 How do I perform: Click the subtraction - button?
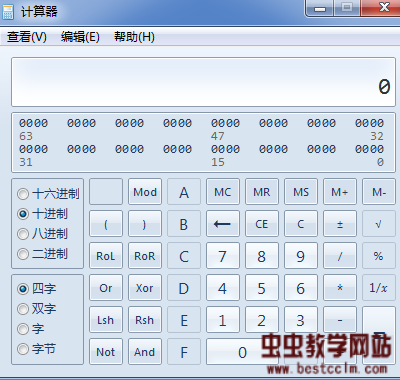coord(340,320)
